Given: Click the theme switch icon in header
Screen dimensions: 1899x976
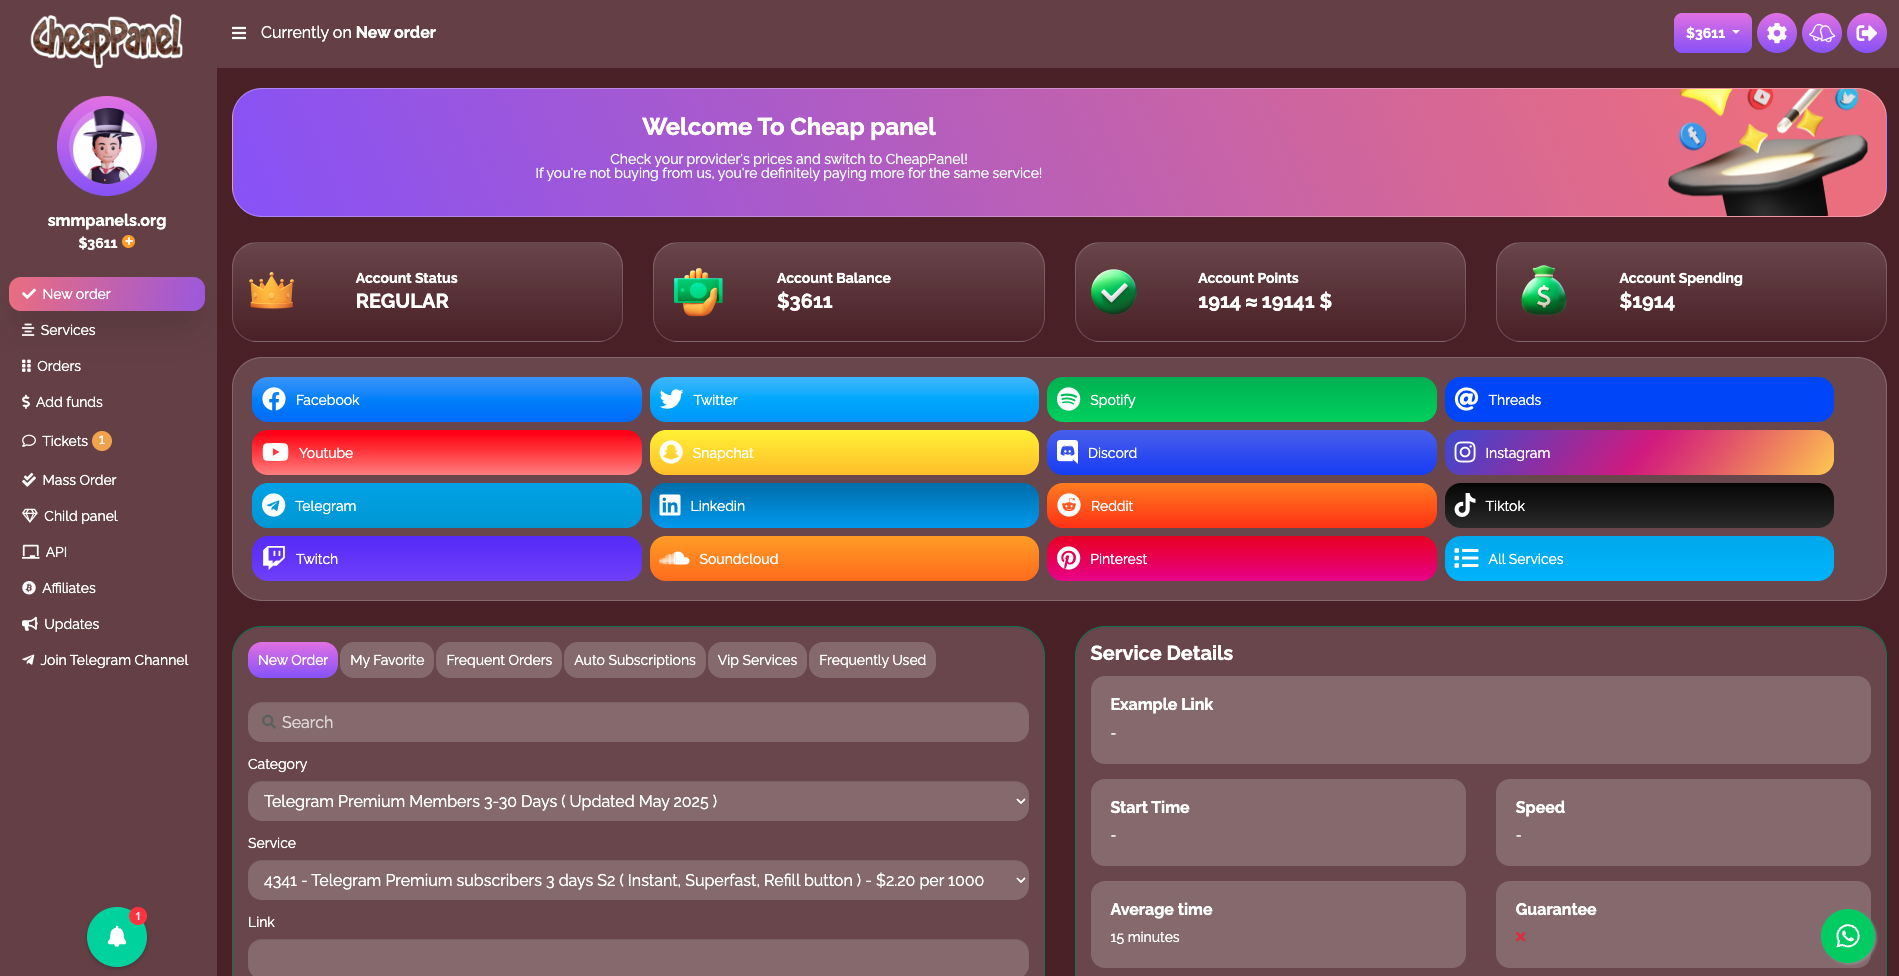Looking at the screenshot, I should (x=1821, y=33).
